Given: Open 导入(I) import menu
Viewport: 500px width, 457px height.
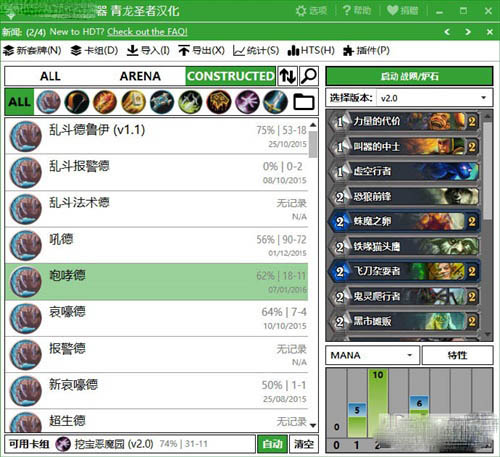Looking at the screenshot, I should click(148, 51).
